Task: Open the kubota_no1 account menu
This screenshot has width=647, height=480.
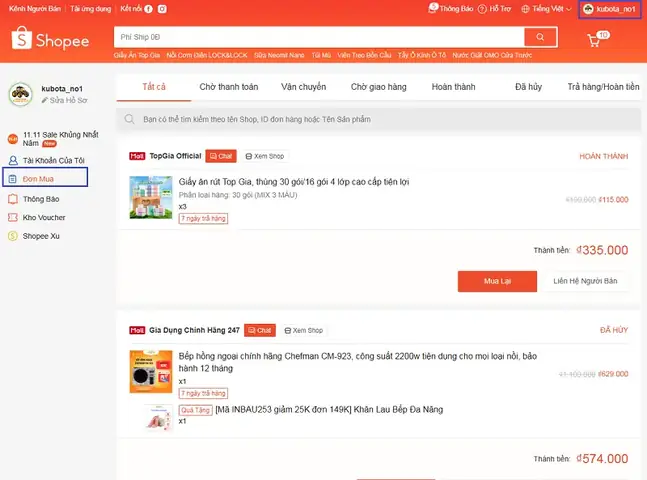Action: pos(610,9)
